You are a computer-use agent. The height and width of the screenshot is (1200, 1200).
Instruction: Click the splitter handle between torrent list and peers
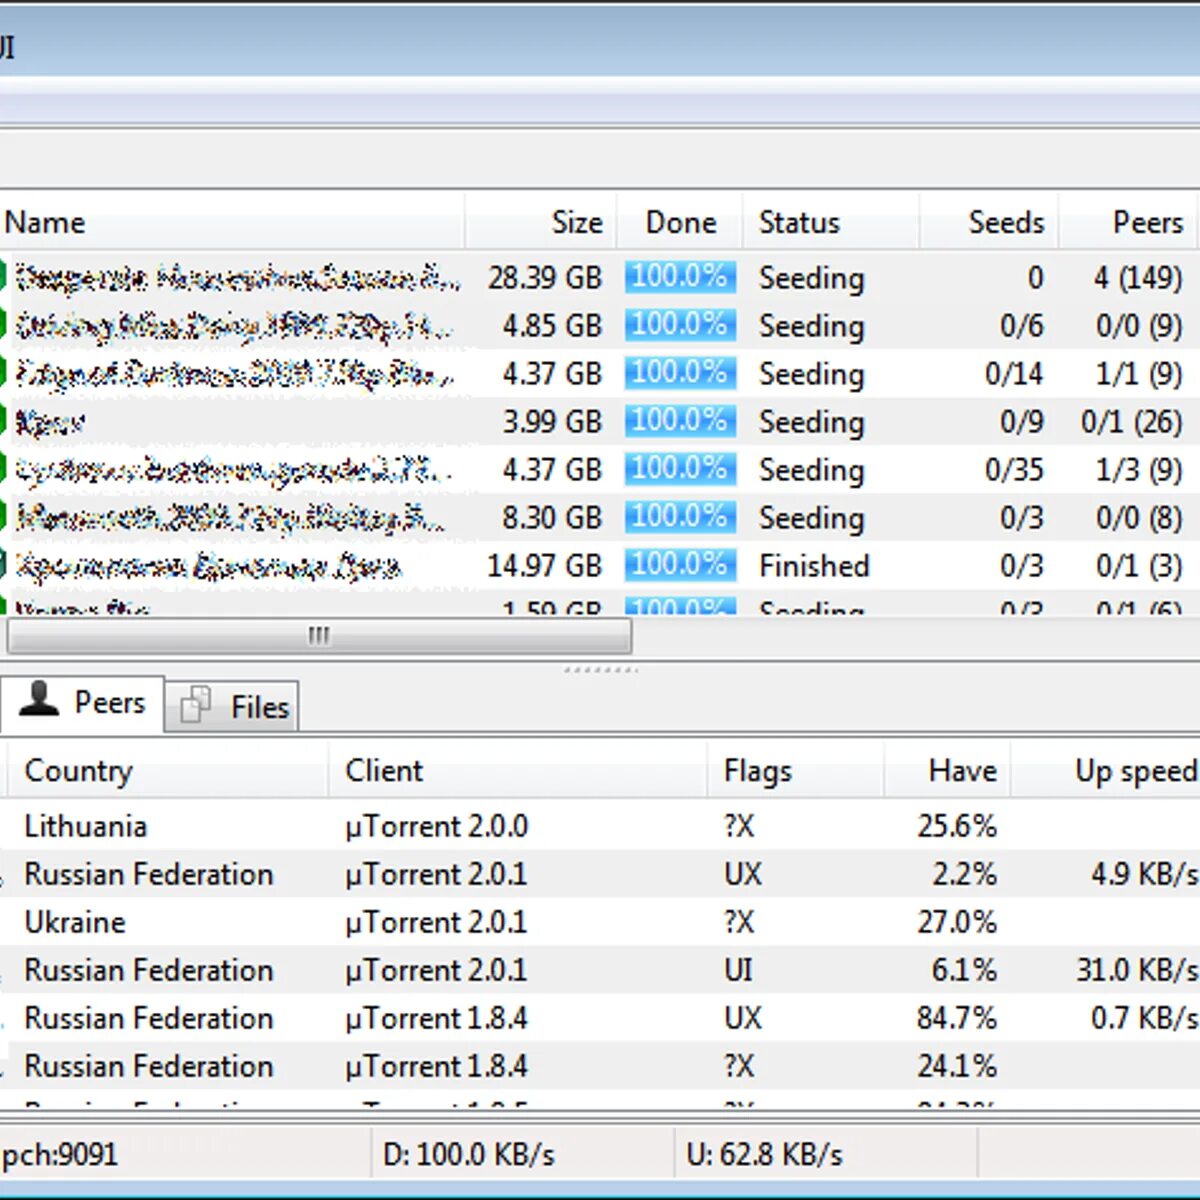pyautogui.click(x=600, y=668)
